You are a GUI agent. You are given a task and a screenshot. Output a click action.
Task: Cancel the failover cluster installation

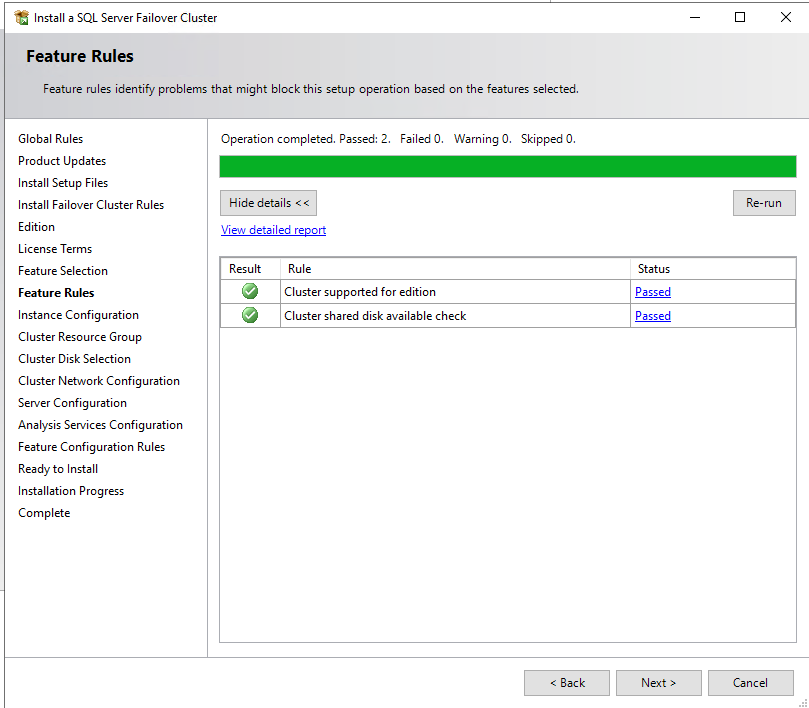[x=751, y=683]
